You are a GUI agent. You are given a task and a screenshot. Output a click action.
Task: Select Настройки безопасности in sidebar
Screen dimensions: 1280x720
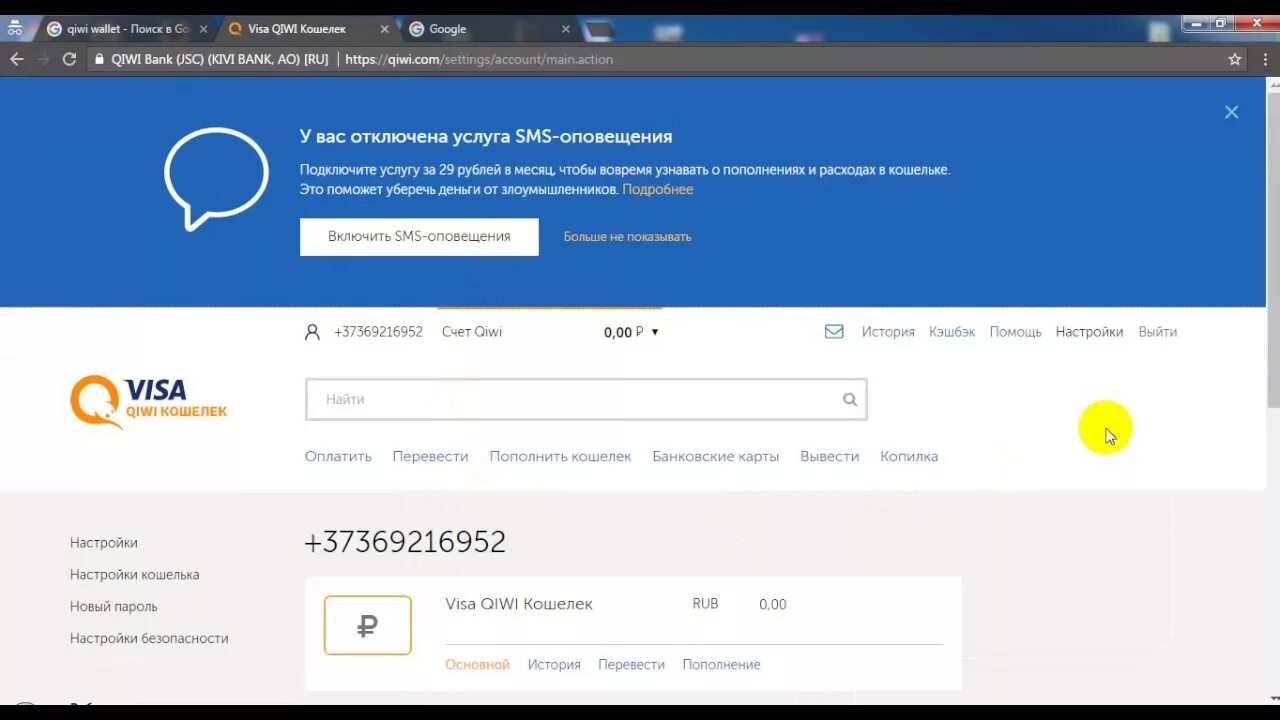coord(149,639)
